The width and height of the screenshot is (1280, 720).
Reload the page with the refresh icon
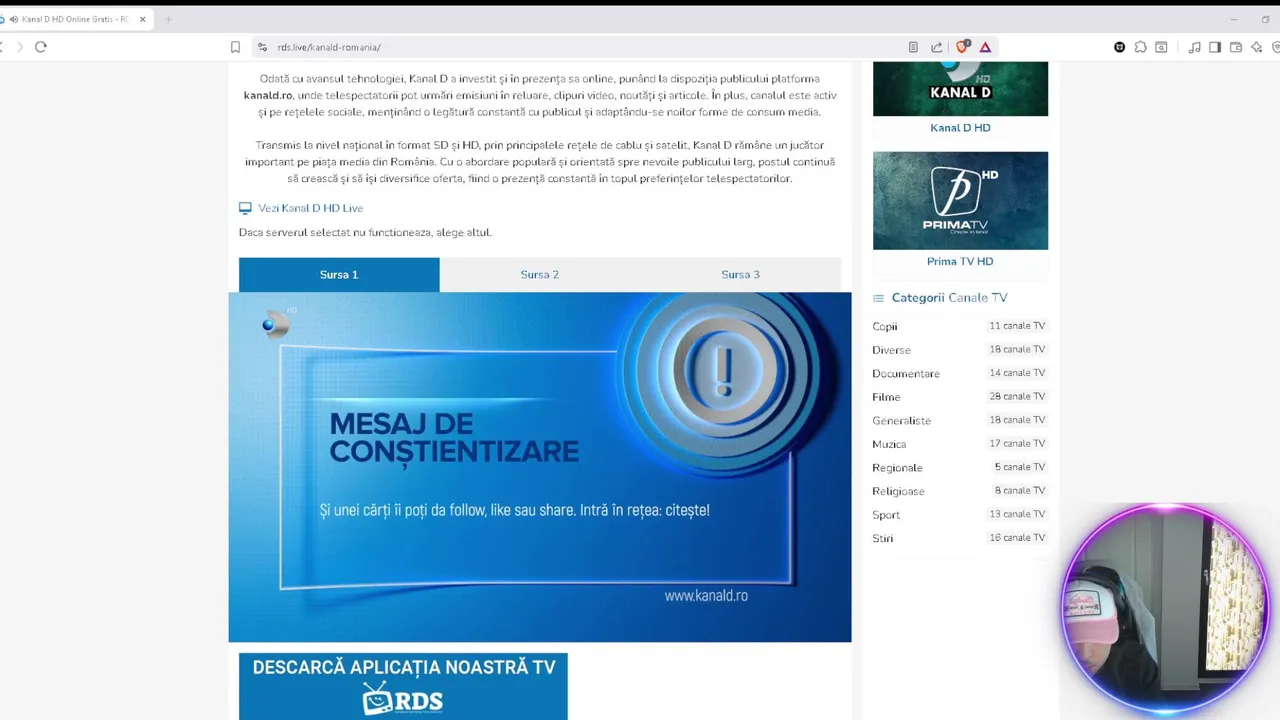pyautogui.click(x=41, y=47)
